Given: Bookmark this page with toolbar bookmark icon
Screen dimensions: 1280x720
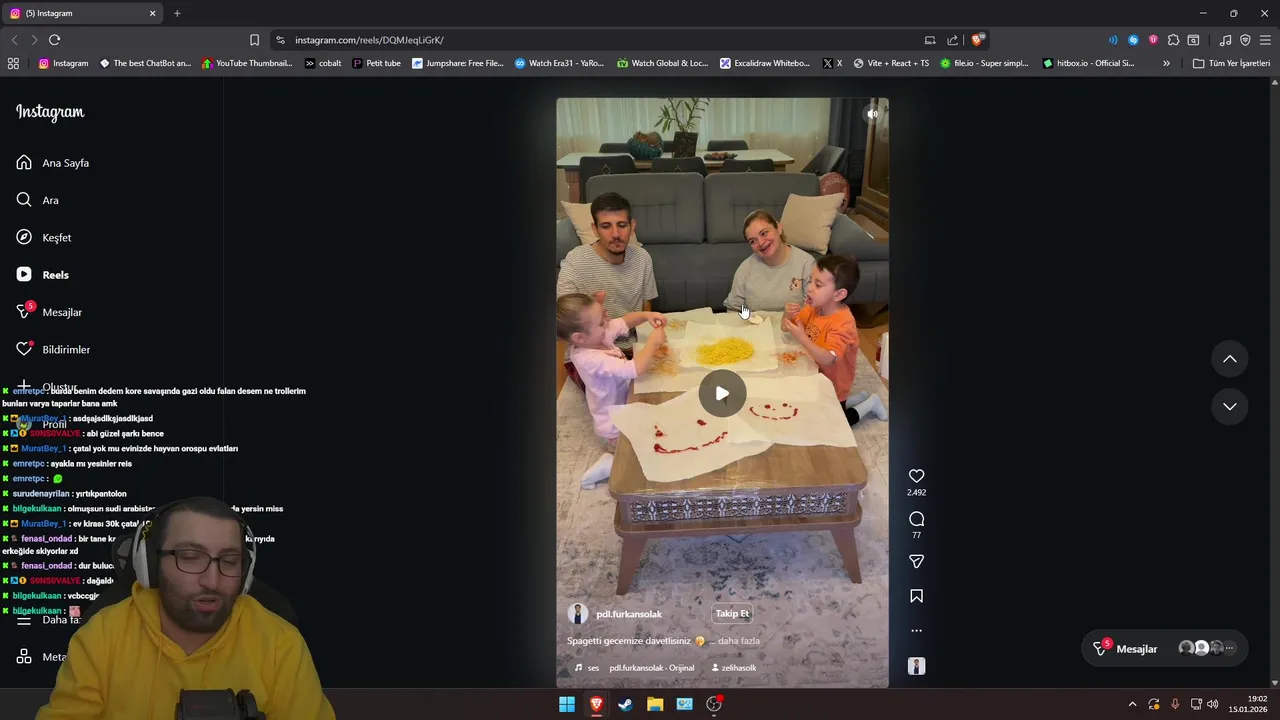Looking at the screenshot, I should (x=254, y=40).
